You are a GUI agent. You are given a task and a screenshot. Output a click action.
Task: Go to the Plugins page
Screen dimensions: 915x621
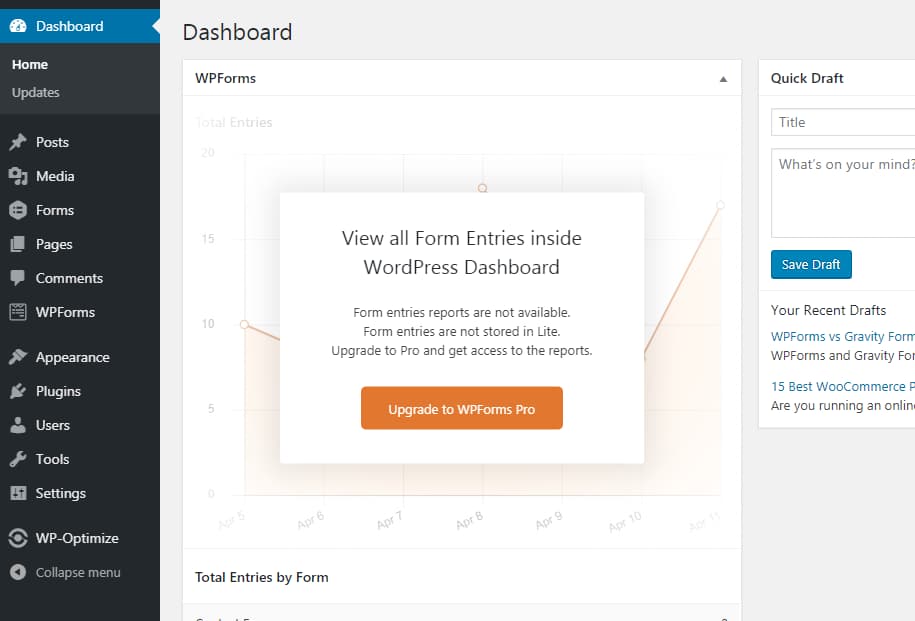56,391
